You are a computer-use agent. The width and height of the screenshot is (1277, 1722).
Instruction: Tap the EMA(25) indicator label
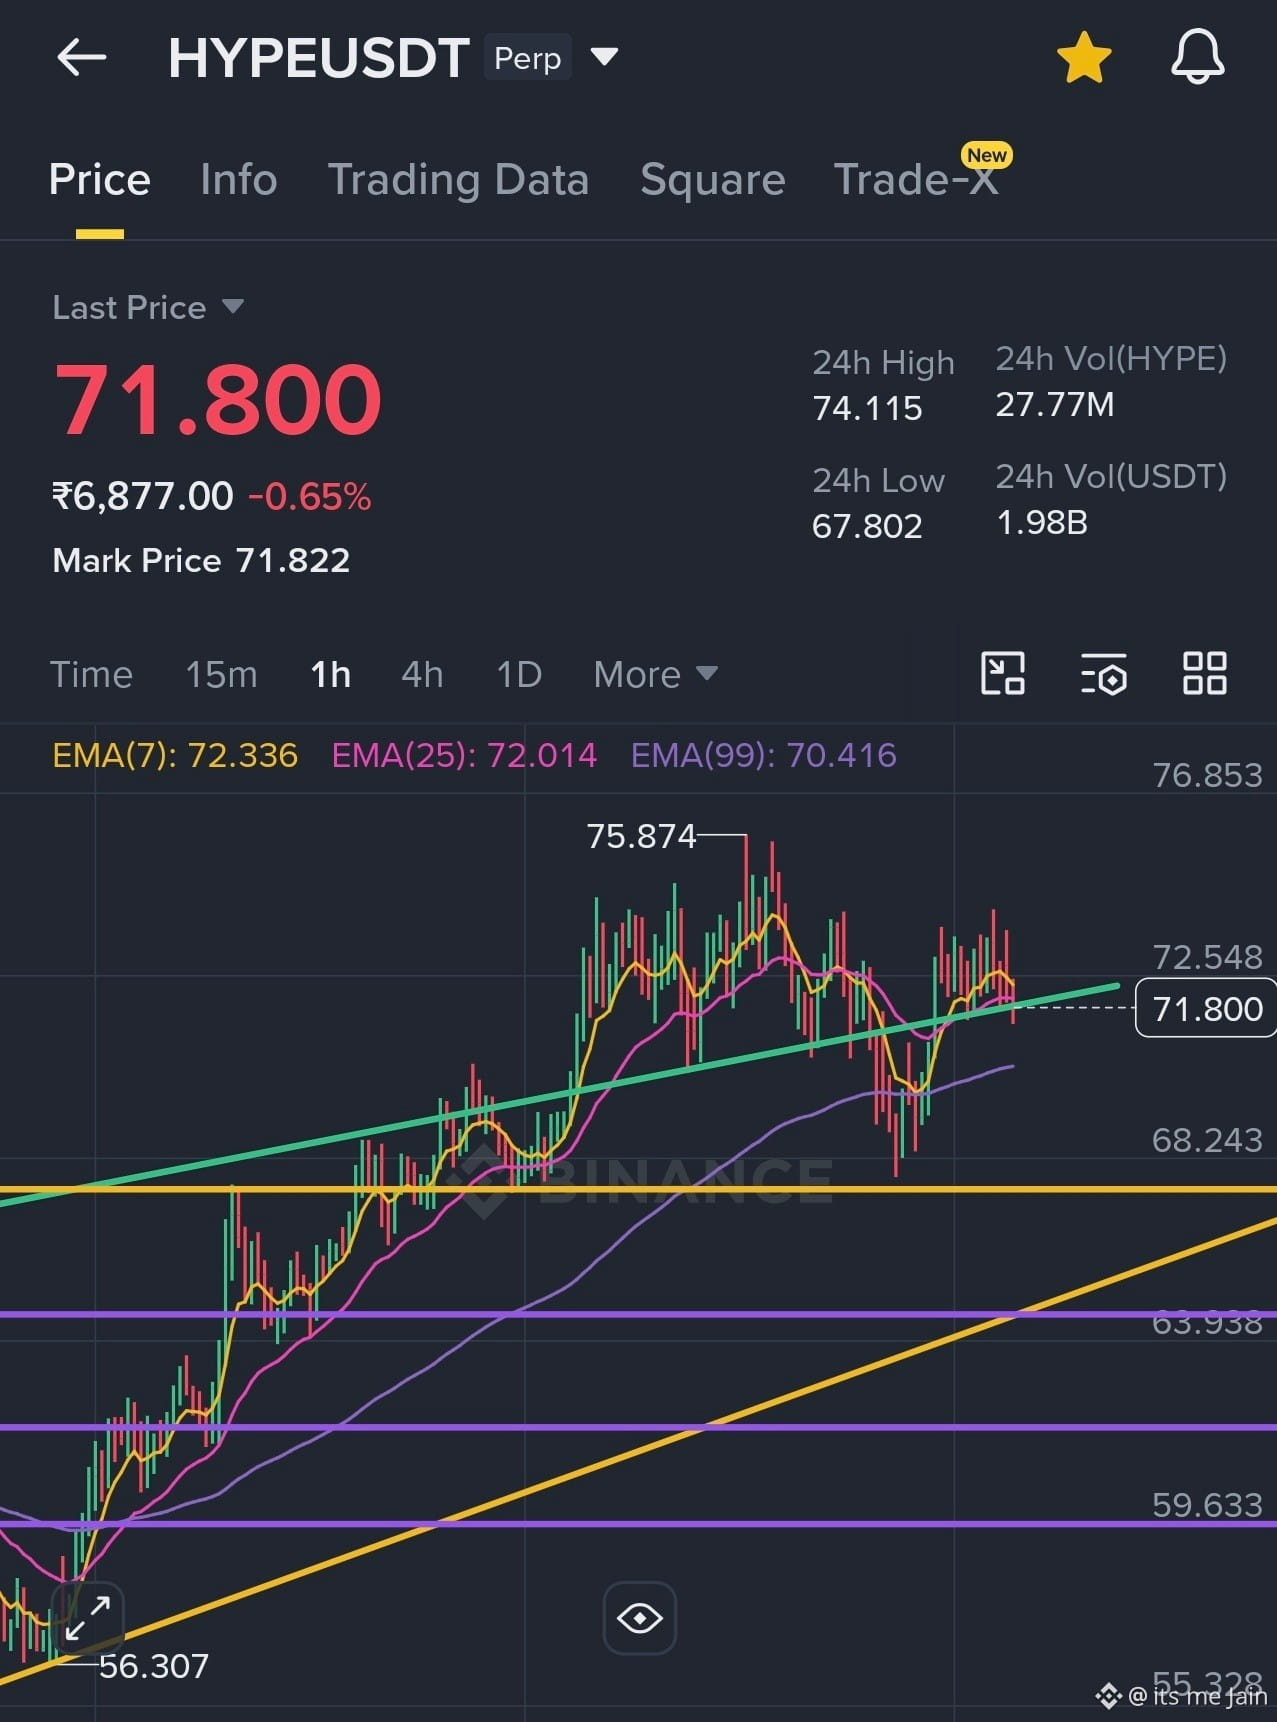[464, 755]
